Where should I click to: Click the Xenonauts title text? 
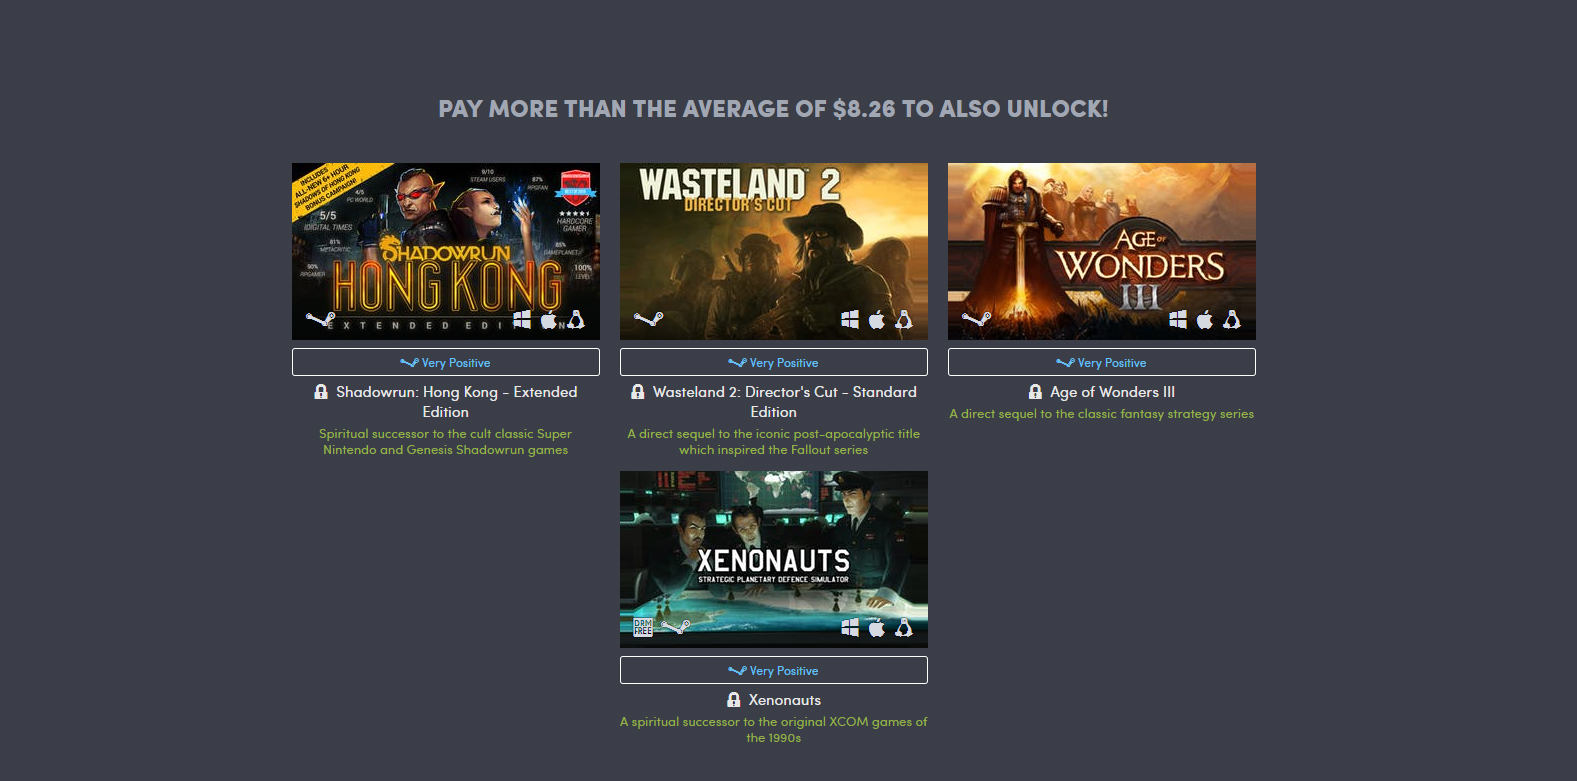pyautogui.click(x=785, y=700)
